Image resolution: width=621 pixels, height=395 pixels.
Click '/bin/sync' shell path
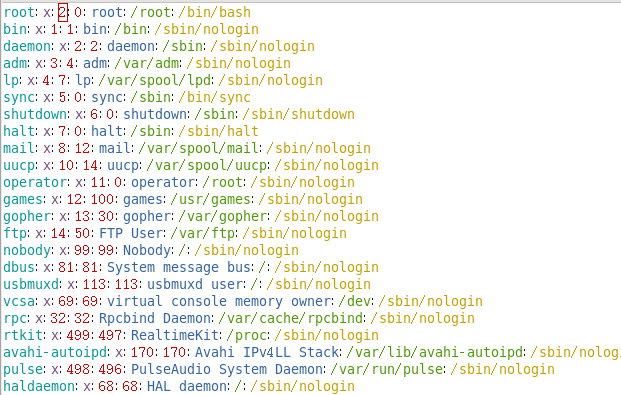pos(215,97)
